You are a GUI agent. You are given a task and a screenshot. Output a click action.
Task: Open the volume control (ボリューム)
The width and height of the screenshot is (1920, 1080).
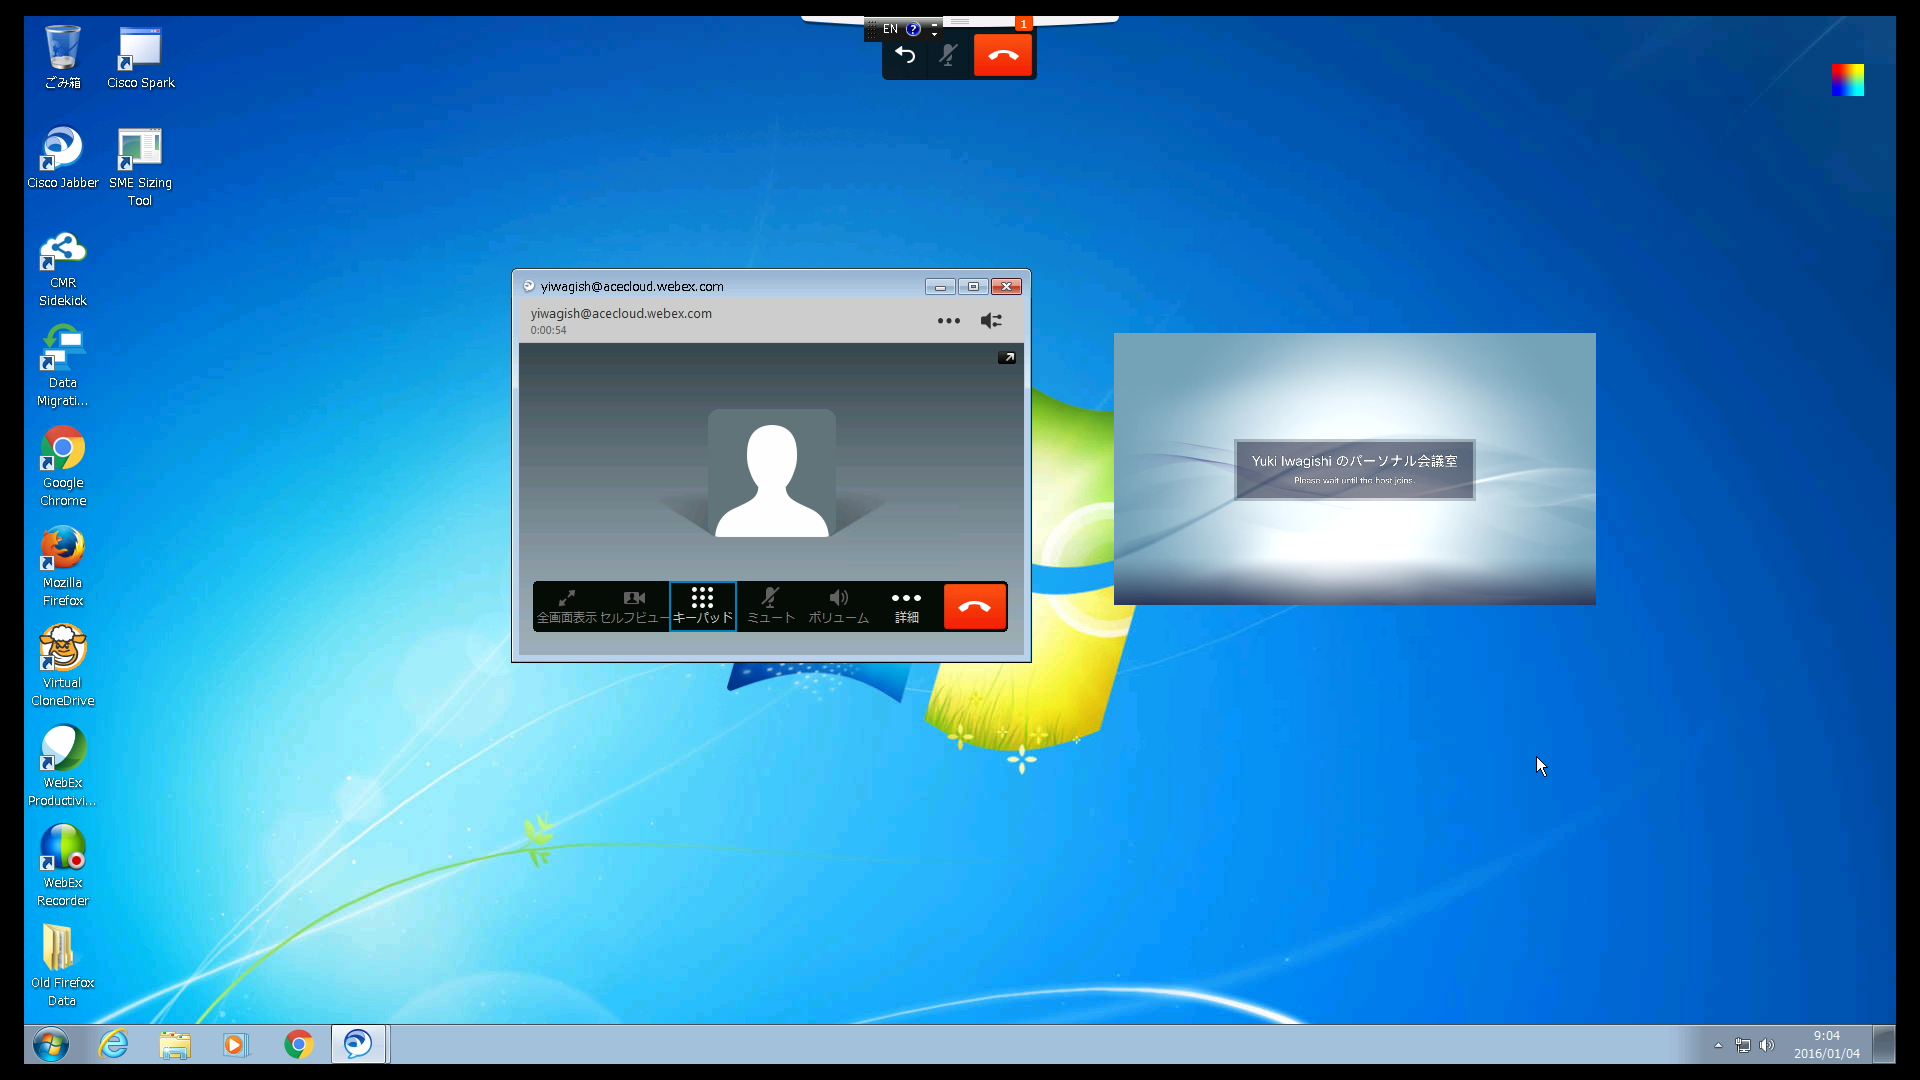838,606
